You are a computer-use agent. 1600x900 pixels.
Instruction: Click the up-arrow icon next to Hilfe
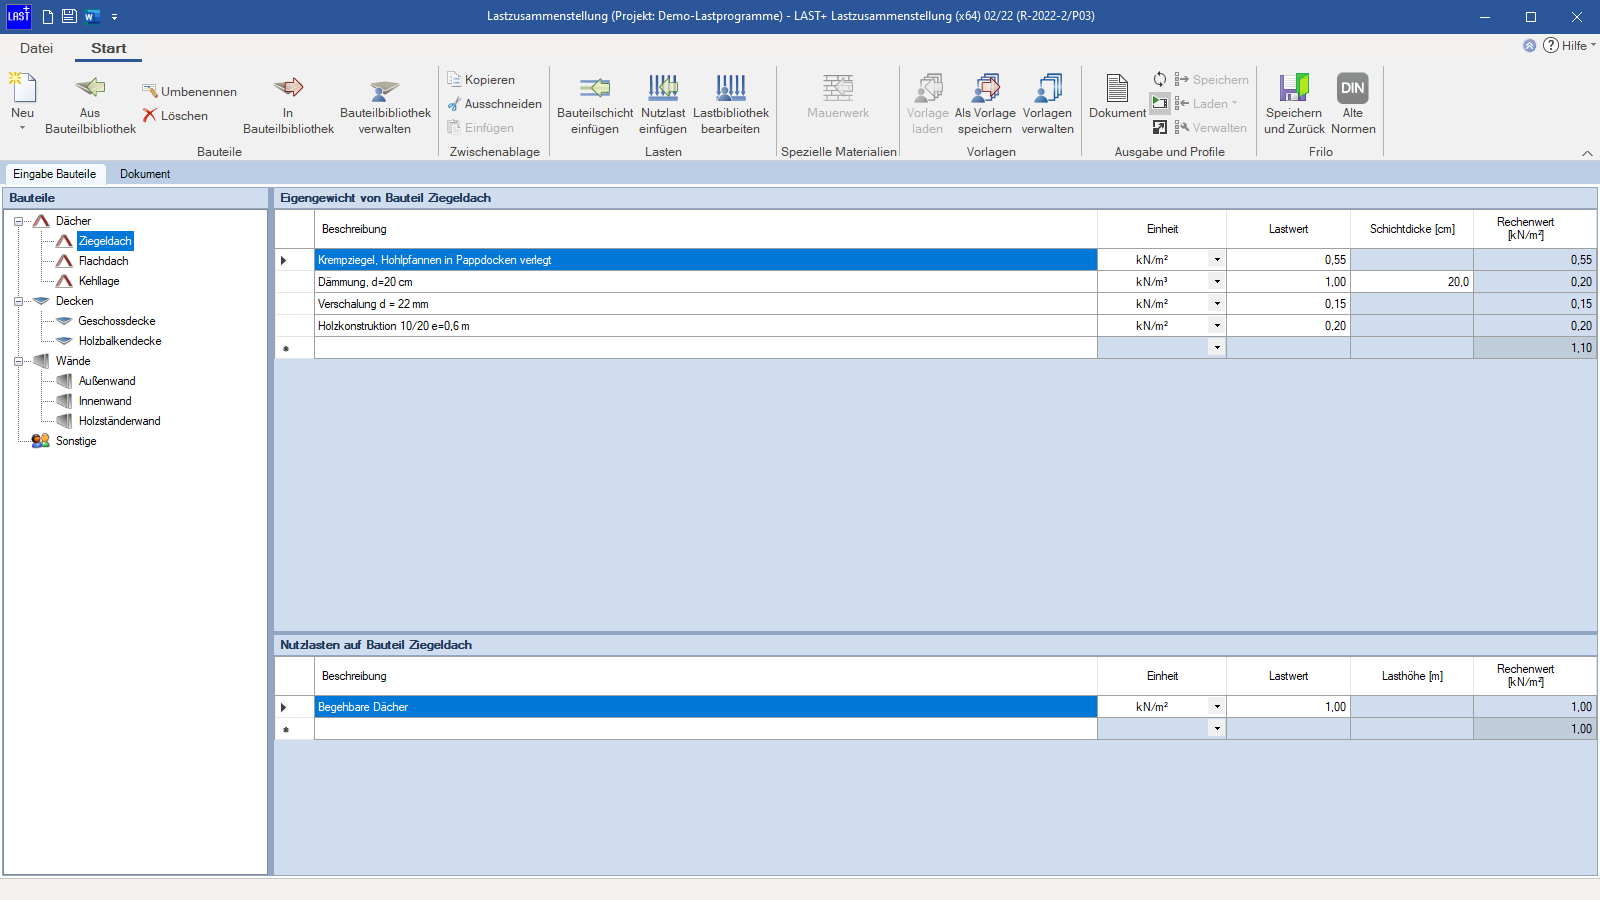(x=1529, y=45)
